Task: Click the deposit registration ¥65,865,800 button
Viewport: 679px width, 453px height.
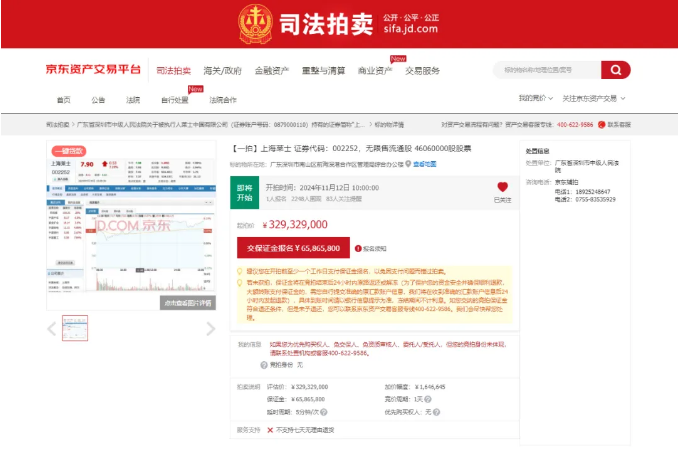Action: tap(293, 248)
